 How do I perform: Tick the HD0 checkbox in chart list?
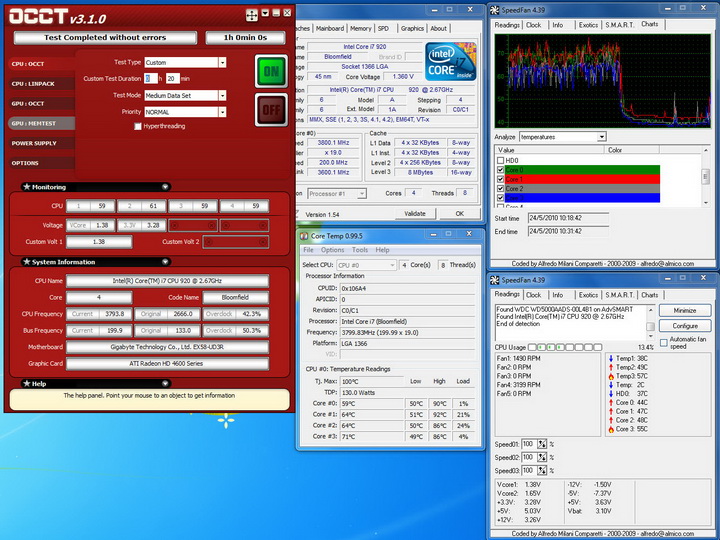point(500,160)
